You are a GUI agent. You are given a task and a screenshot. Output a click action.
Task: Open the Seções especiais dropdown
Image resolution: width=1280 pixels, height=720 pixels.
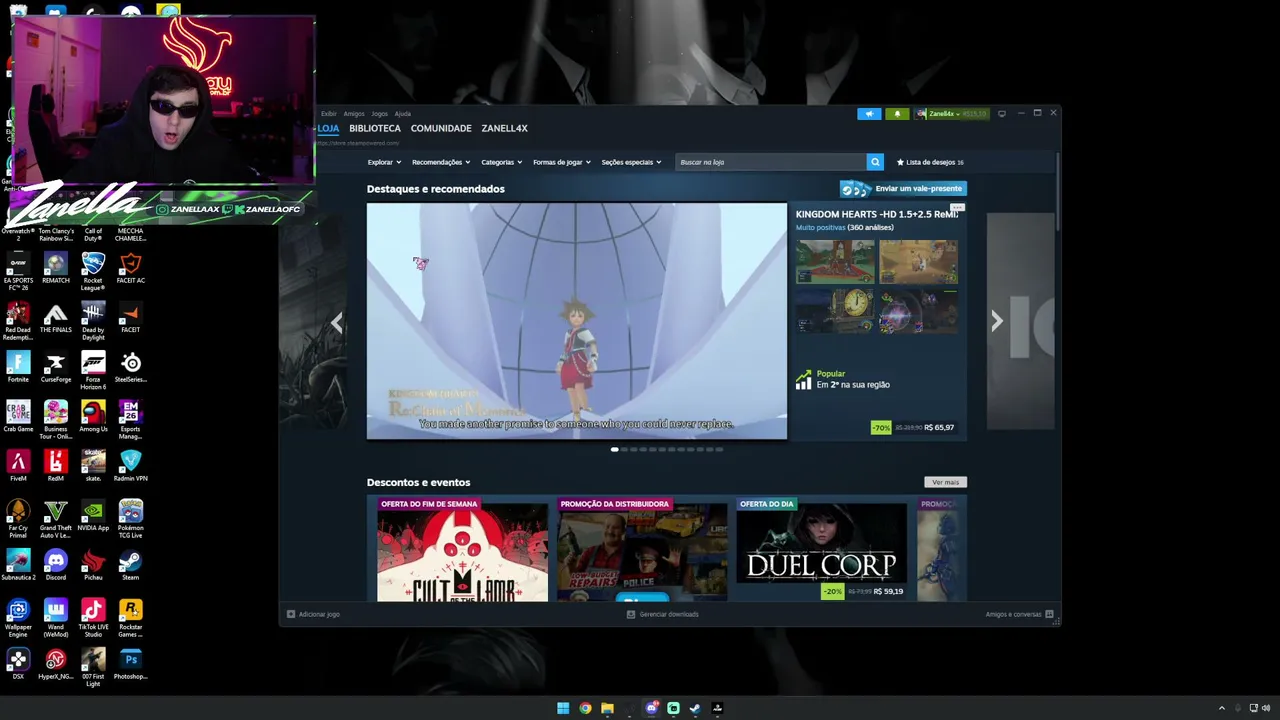[x=631, y=162]
